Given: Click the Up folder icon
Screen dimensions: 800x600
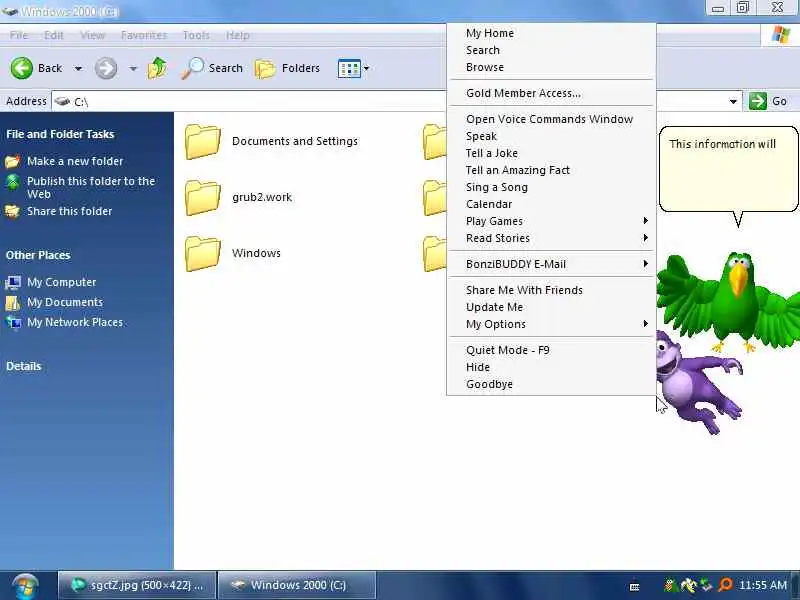Looking at the screenshot, I should coord(157,68).
